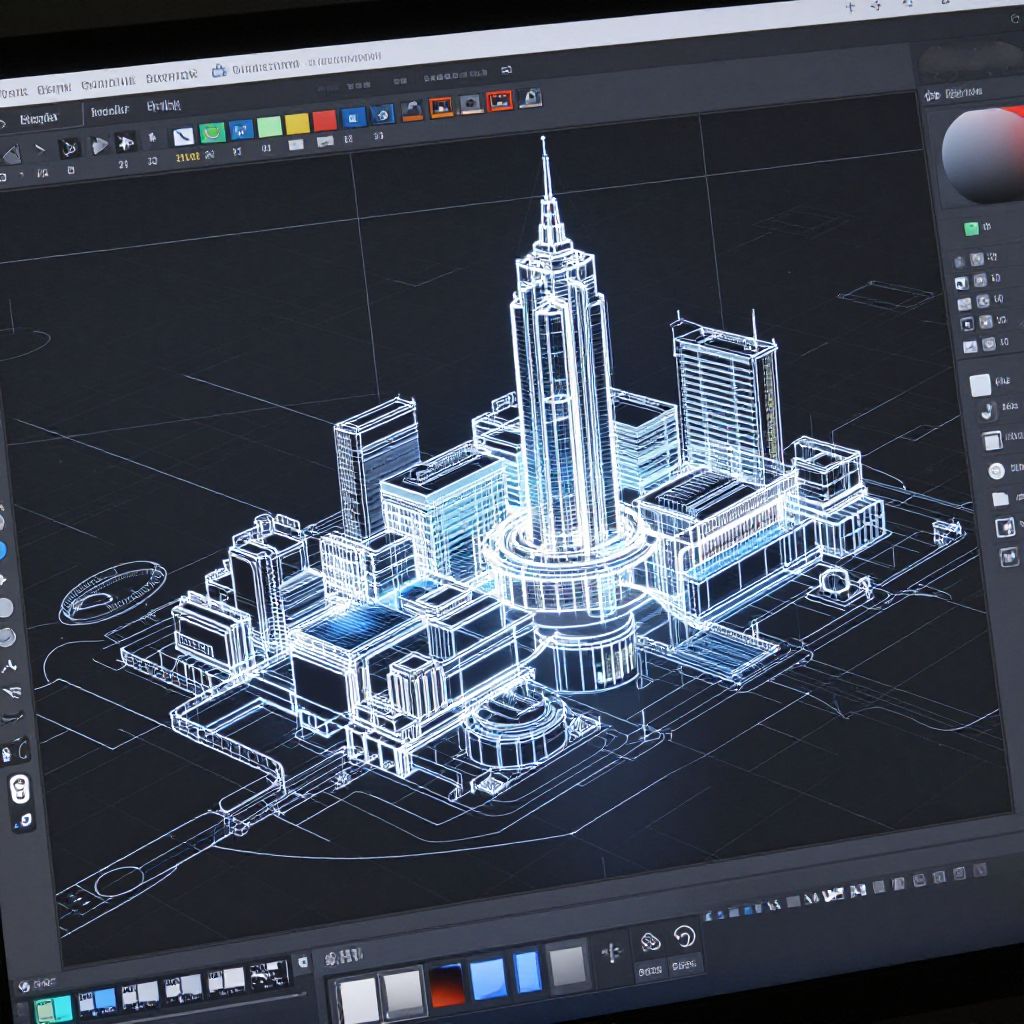Select the white-arrow pointer tool in the toolbar
1024x1024 pixels.
click(x=125, y=143)
